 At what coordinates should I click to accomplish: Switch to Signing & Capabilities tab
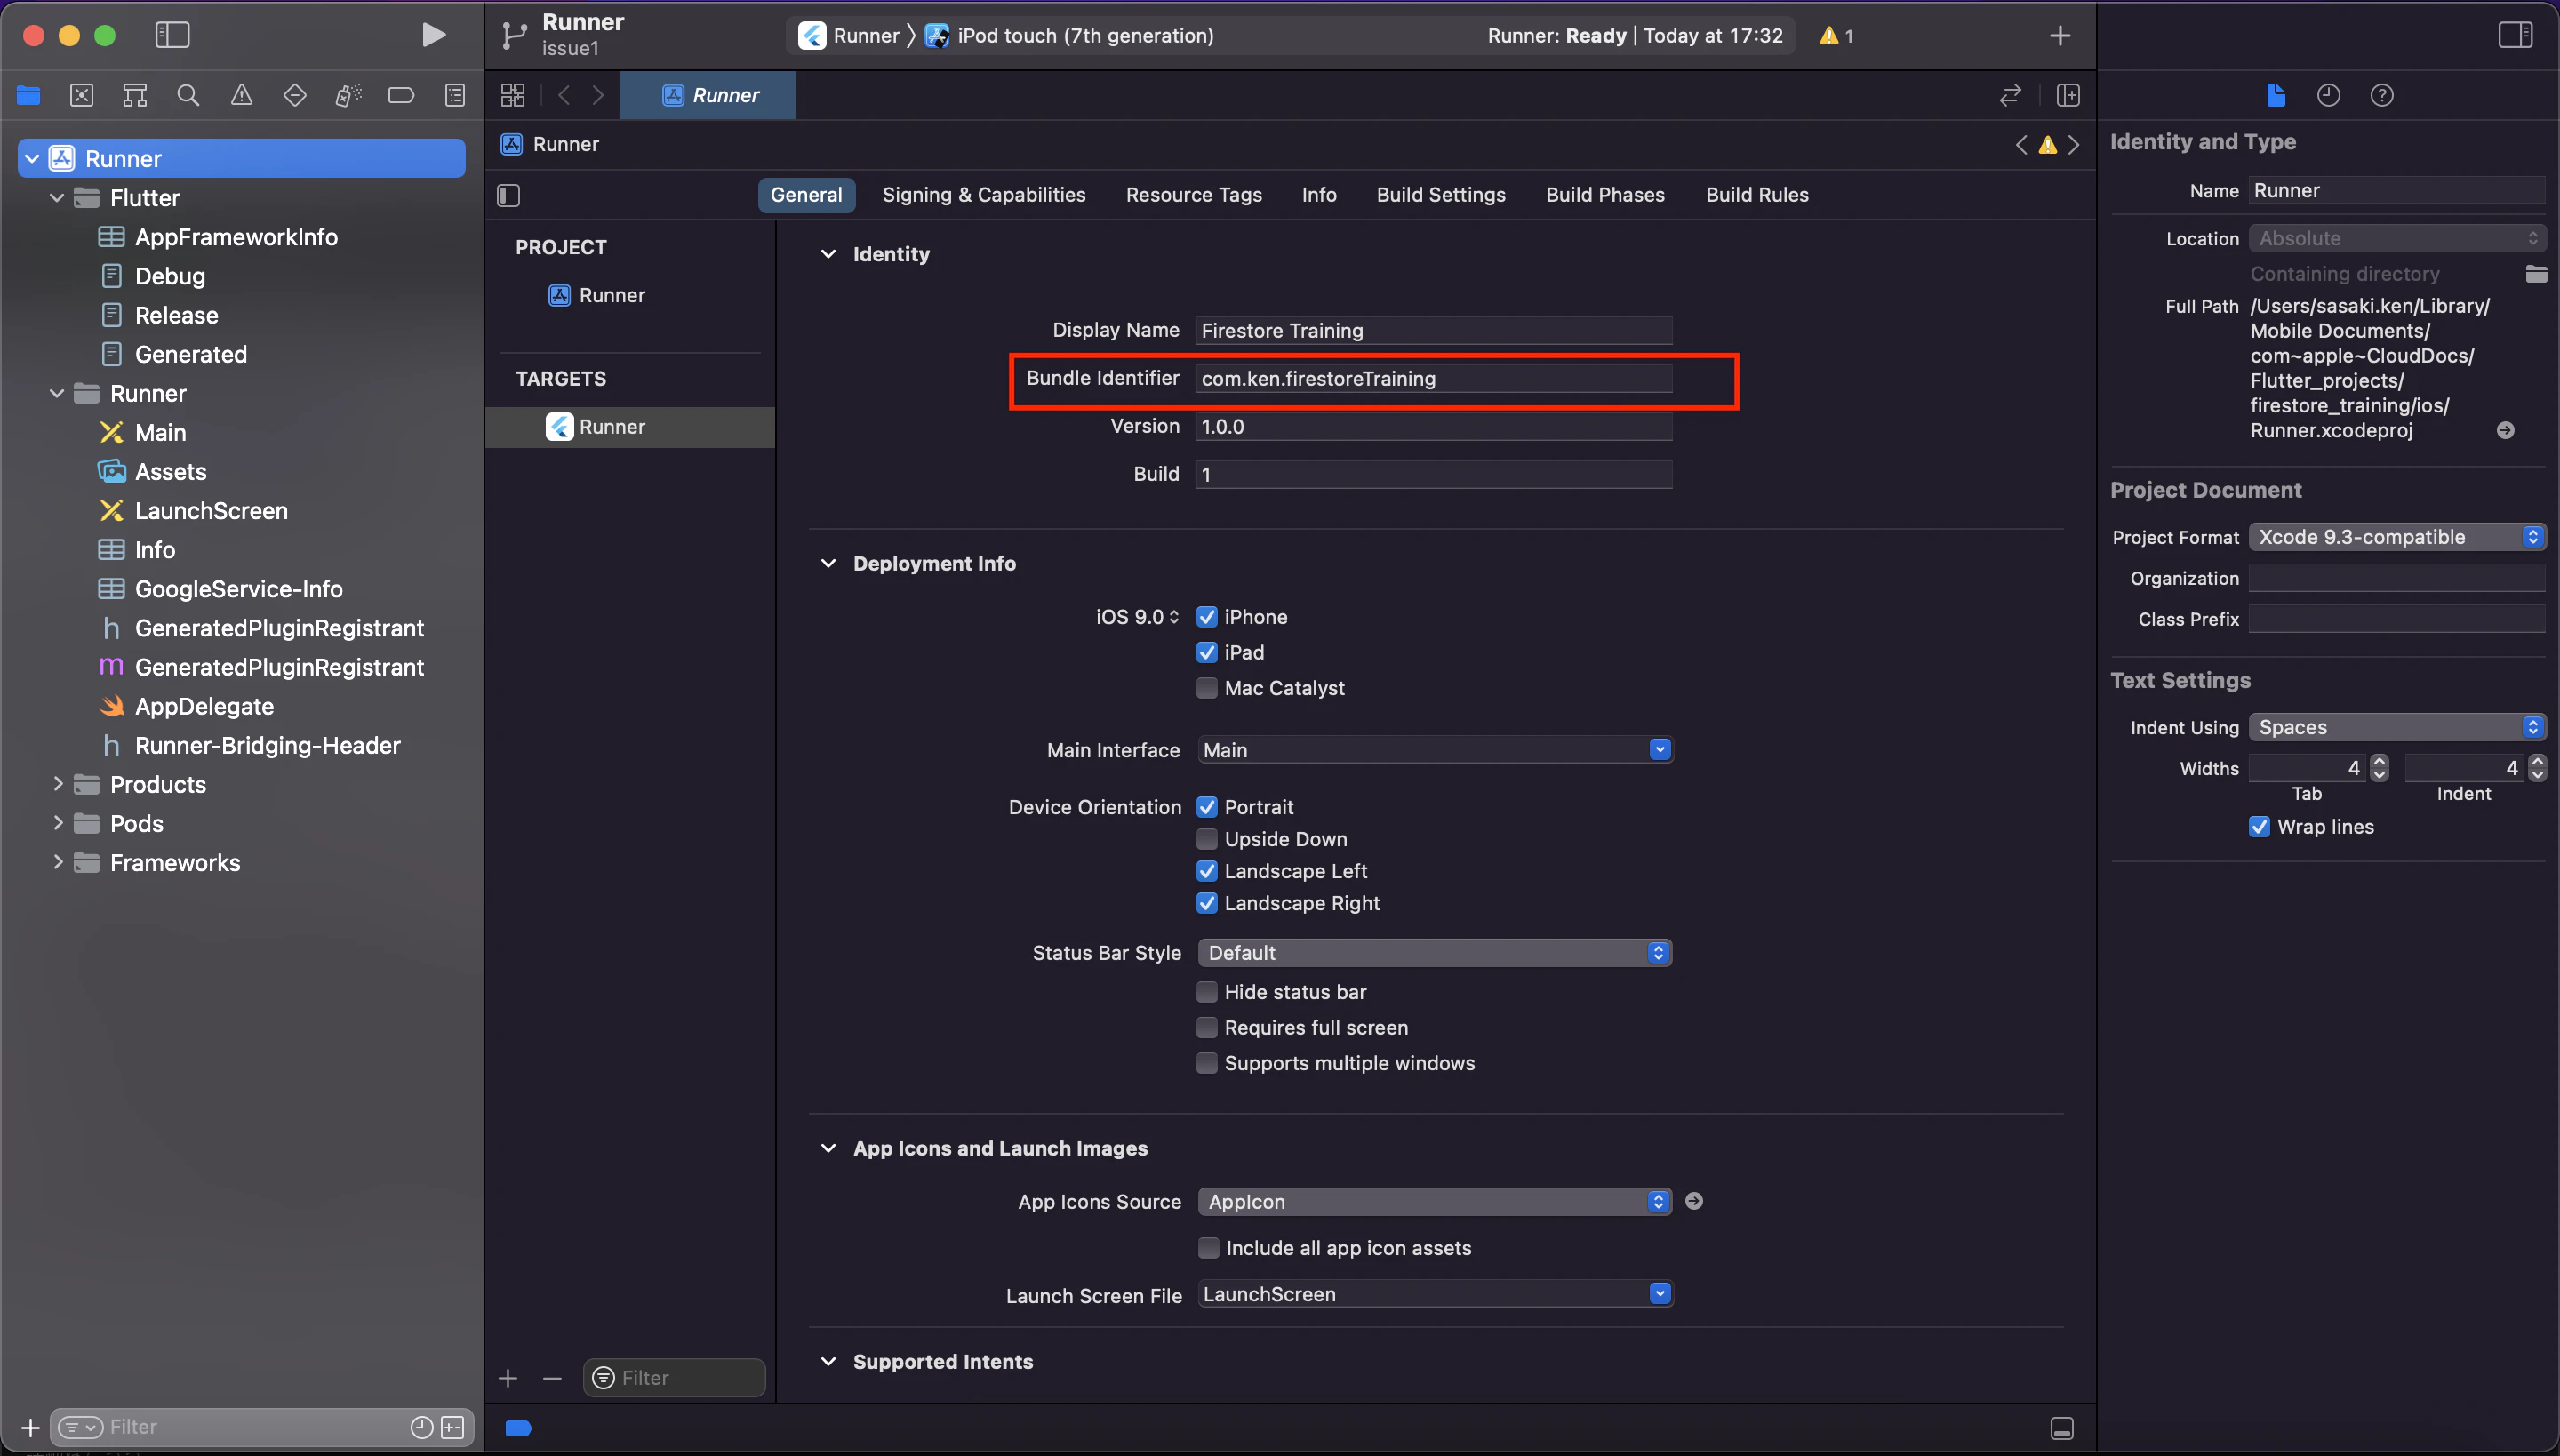tap(983, 195)
